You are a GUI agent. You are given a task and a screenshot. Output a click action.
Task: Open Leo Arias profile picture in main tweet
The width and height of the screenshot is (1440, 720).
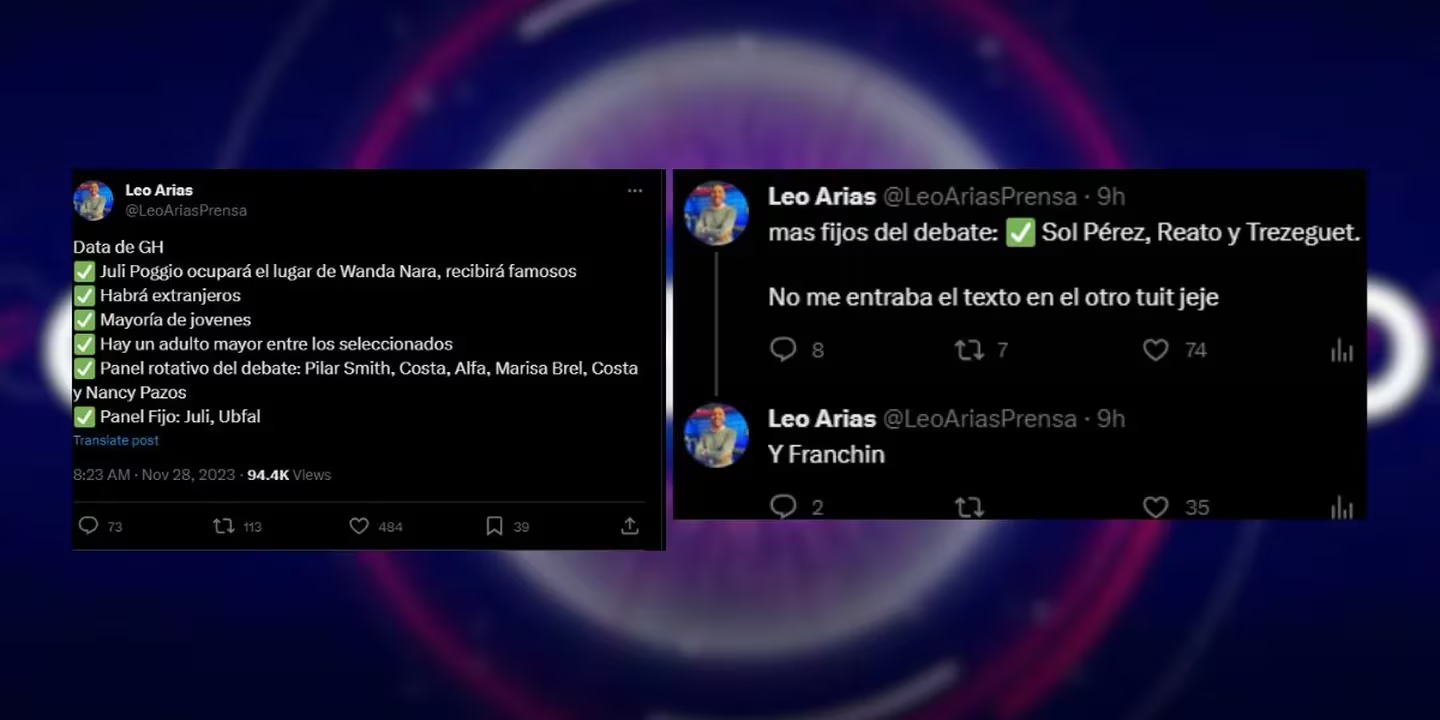coord(93,200)
